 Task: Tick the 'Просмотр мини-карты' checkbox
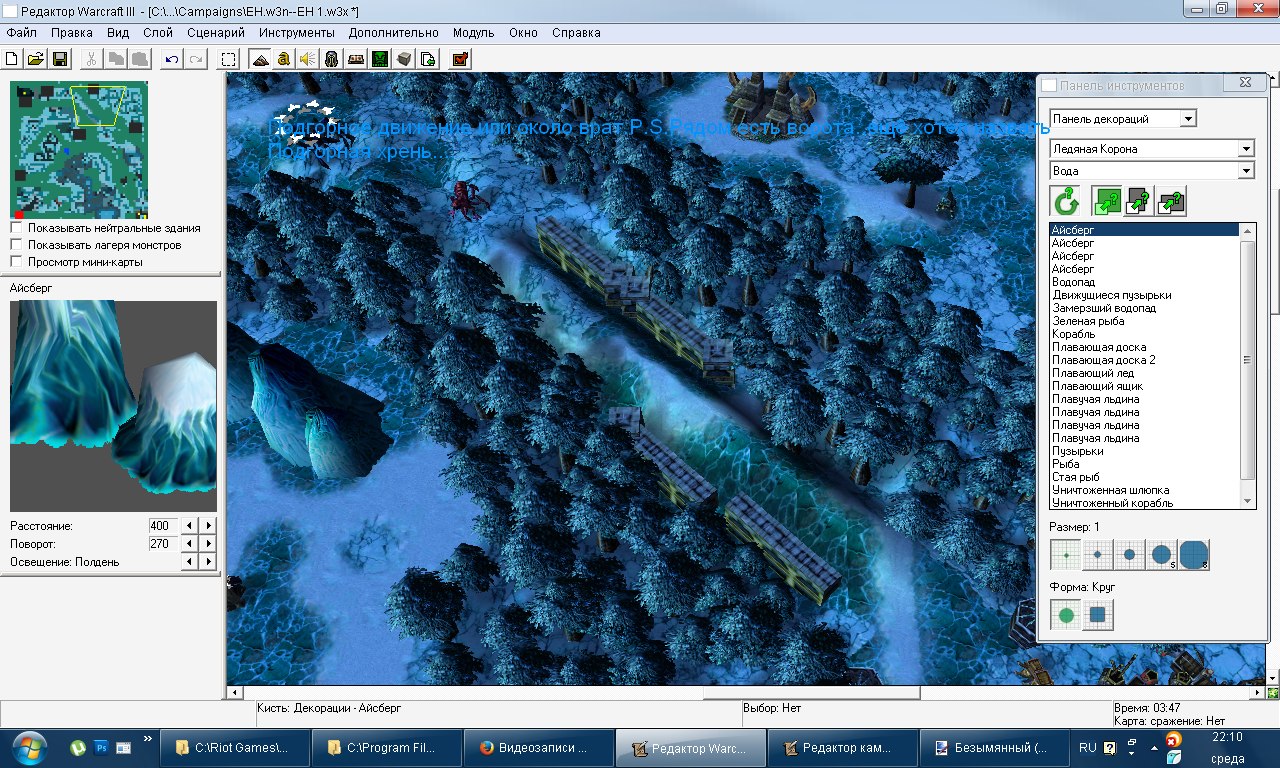(x=16, y=262)
